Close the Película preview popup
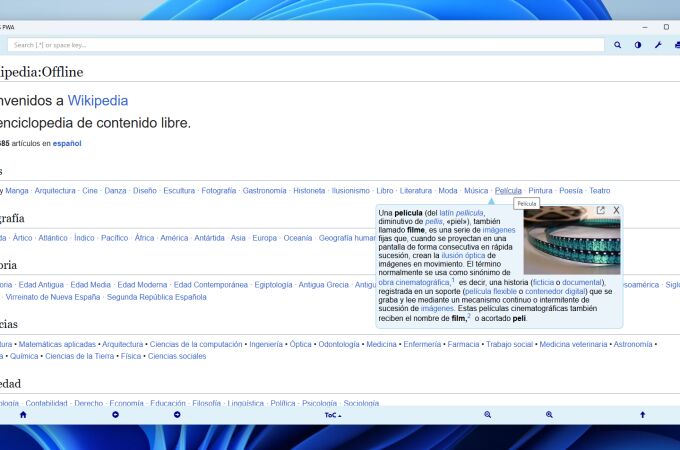Screen dimensions: 680x450 pos(616,210)
